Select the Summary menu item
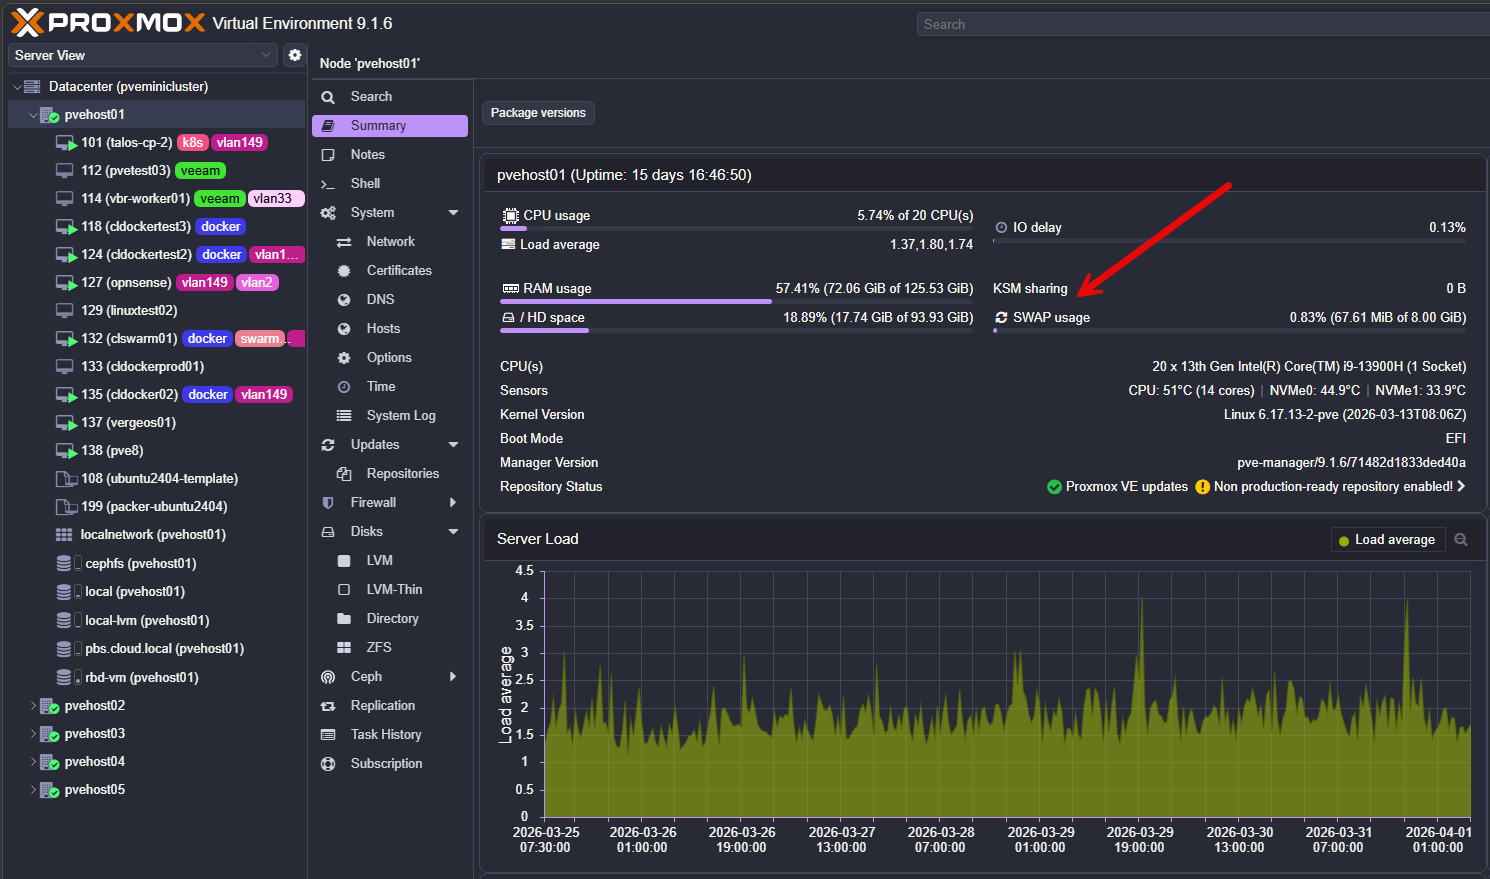1490x879 pixels. [x=389, y=126]
